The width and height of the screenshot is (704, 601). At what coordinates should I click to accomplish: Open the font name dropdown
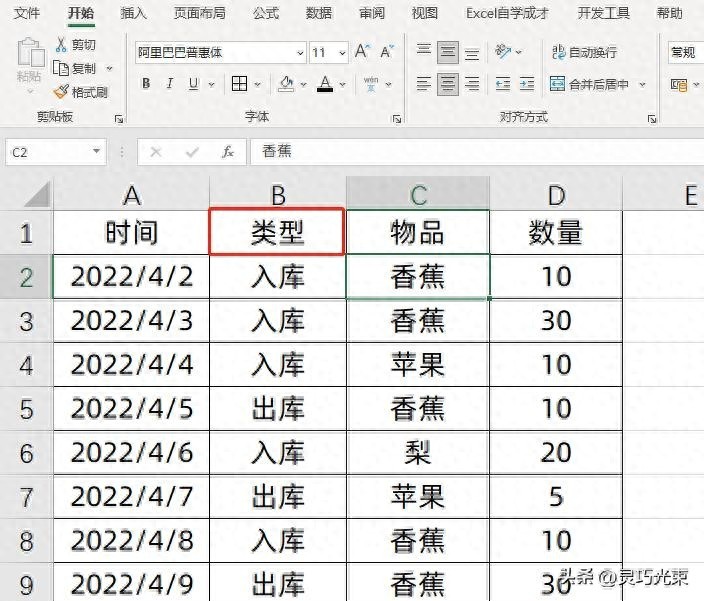300,53
